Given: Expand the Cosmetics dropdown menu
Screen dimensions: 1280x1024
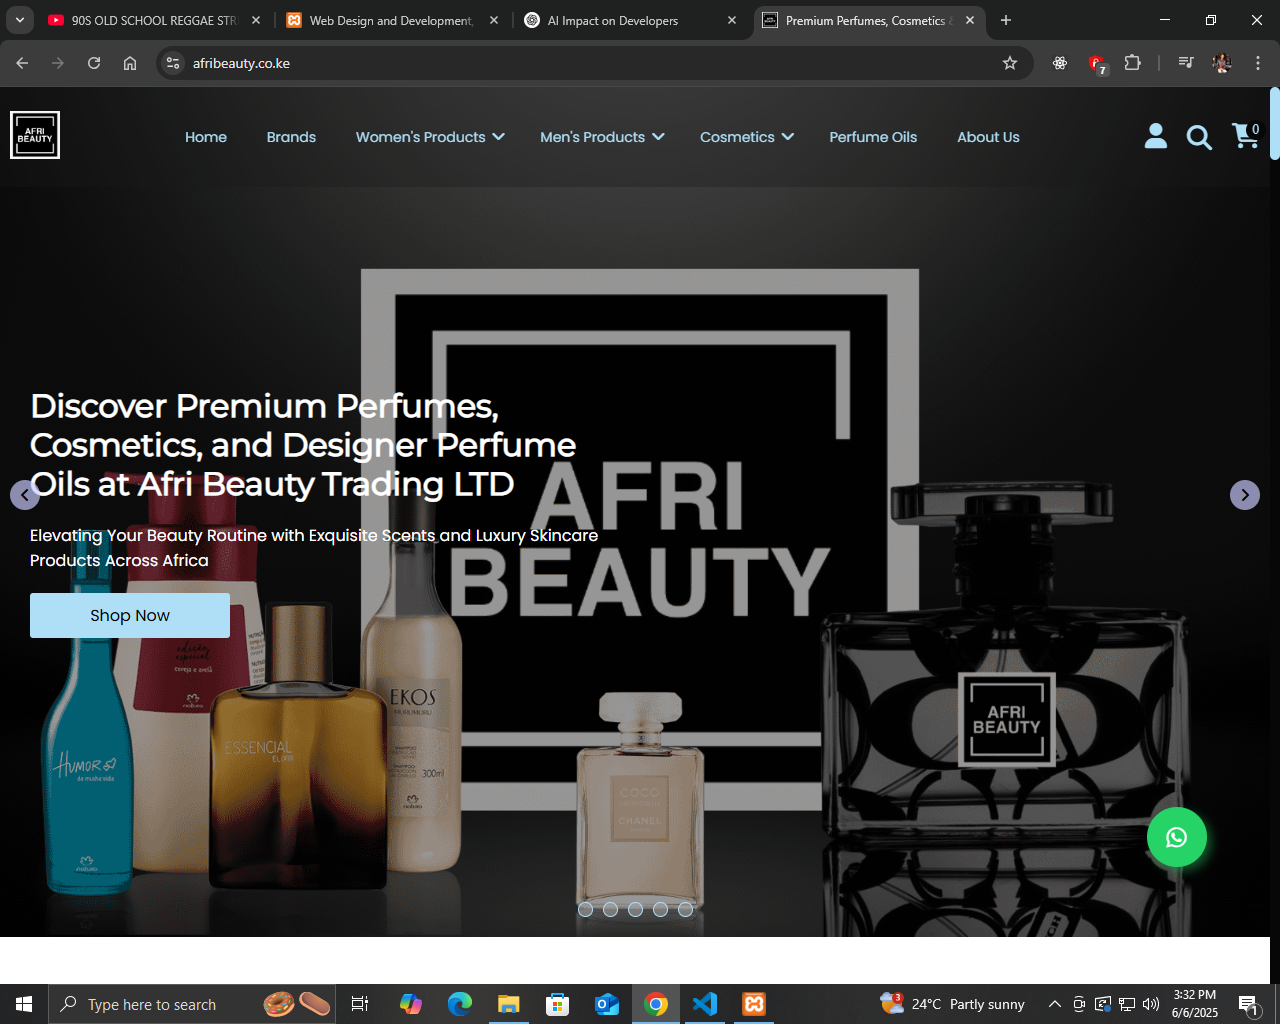Looking at the screenshot, I should 747,137.
